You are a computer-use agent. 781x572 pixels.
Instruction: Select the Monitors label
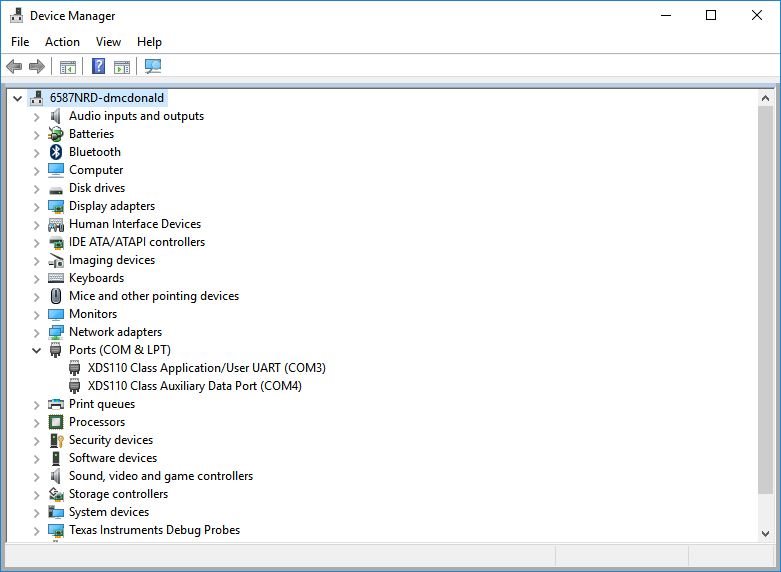click(93, 314)
